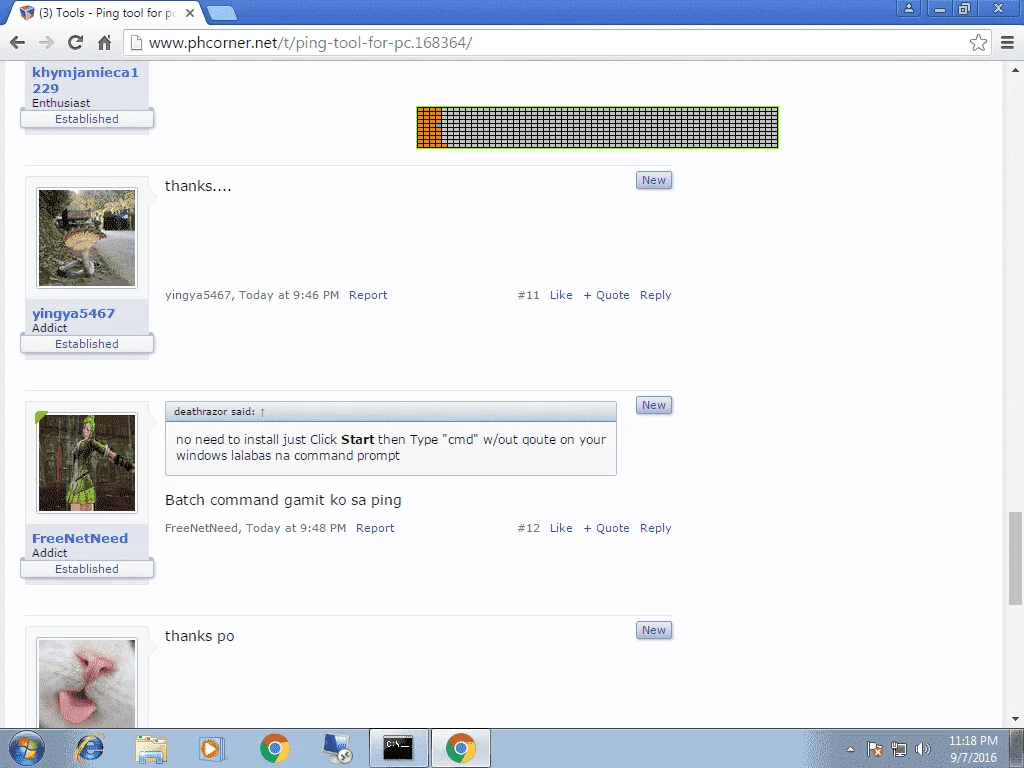
Task: Reply to post #12
Action: tap(656, 528)
